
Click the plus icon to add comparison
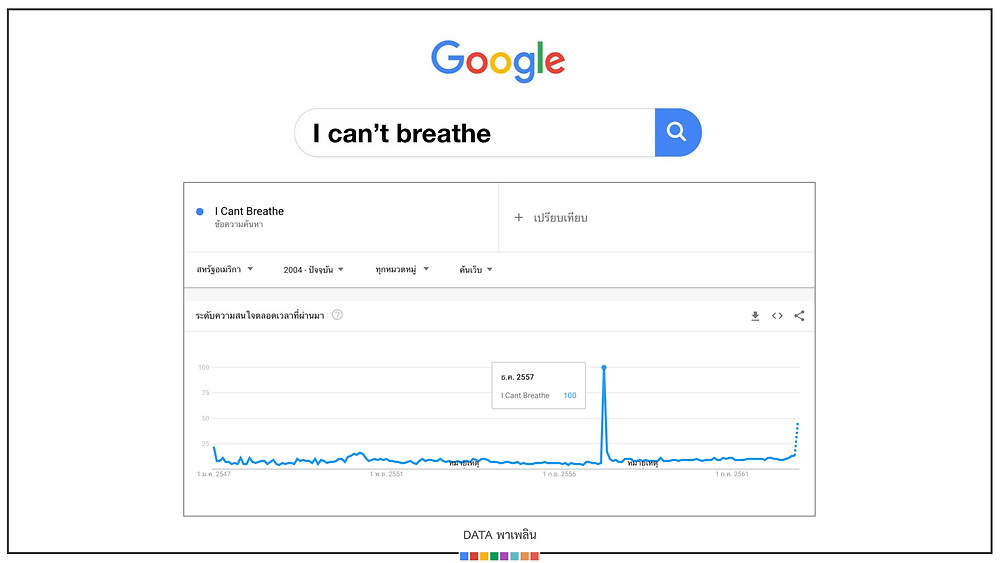(x=518, y=217)
